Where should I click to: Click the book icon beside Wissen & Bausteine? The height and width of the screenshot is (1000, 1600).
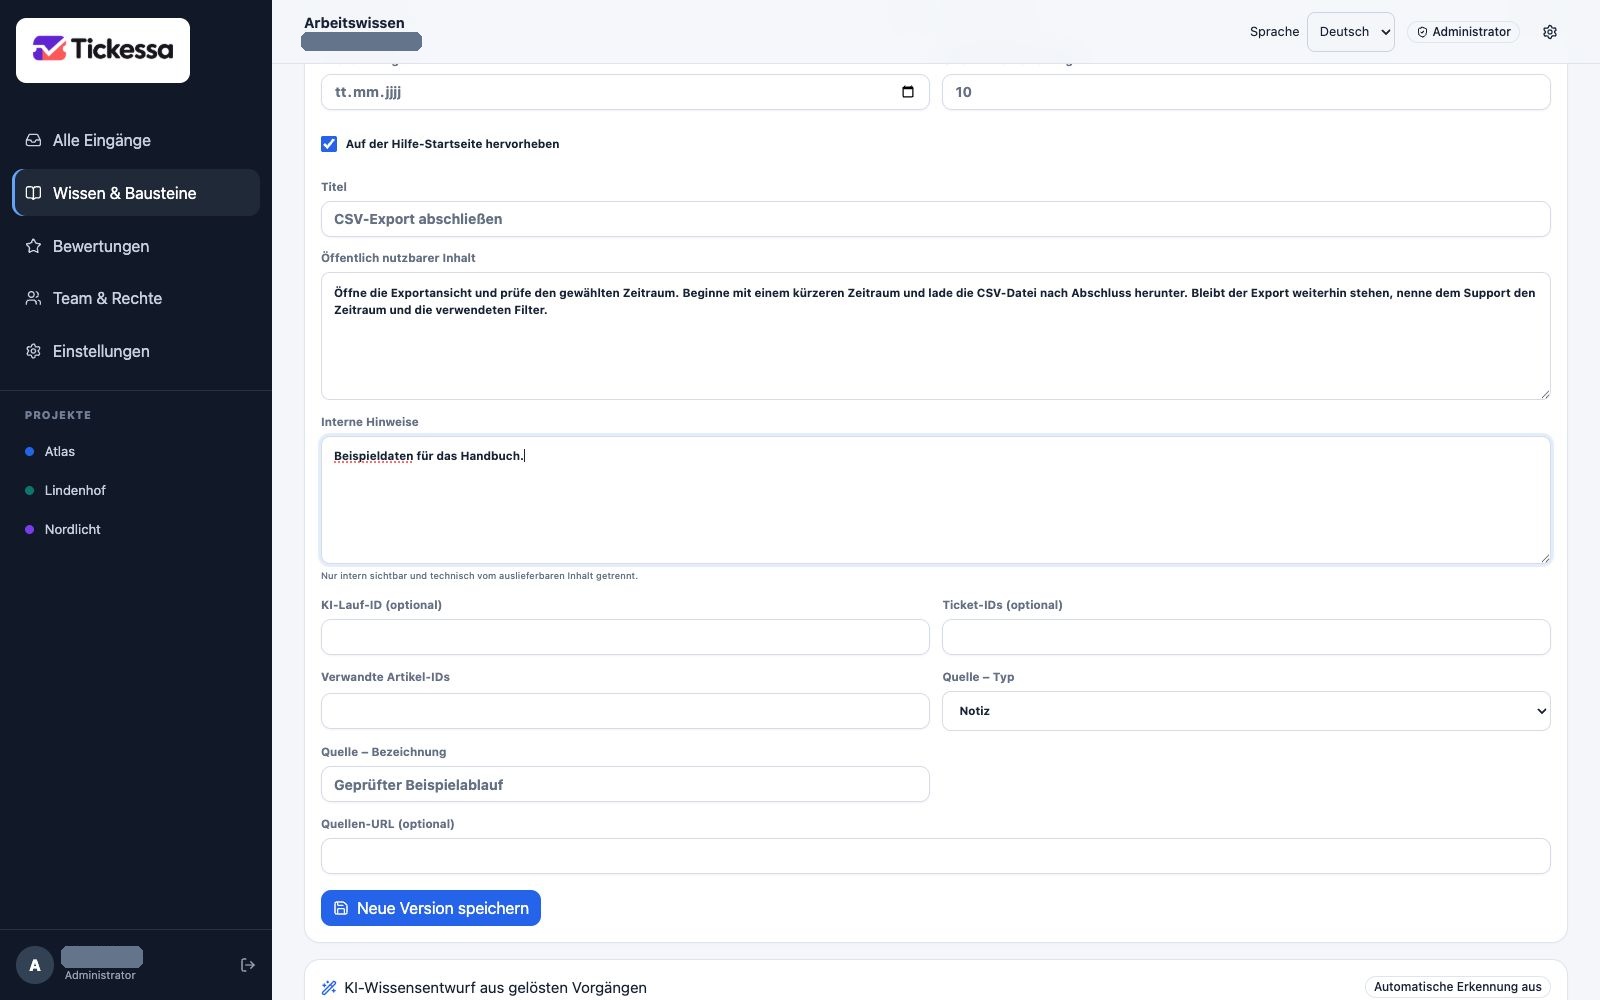[x=33, y=193]
